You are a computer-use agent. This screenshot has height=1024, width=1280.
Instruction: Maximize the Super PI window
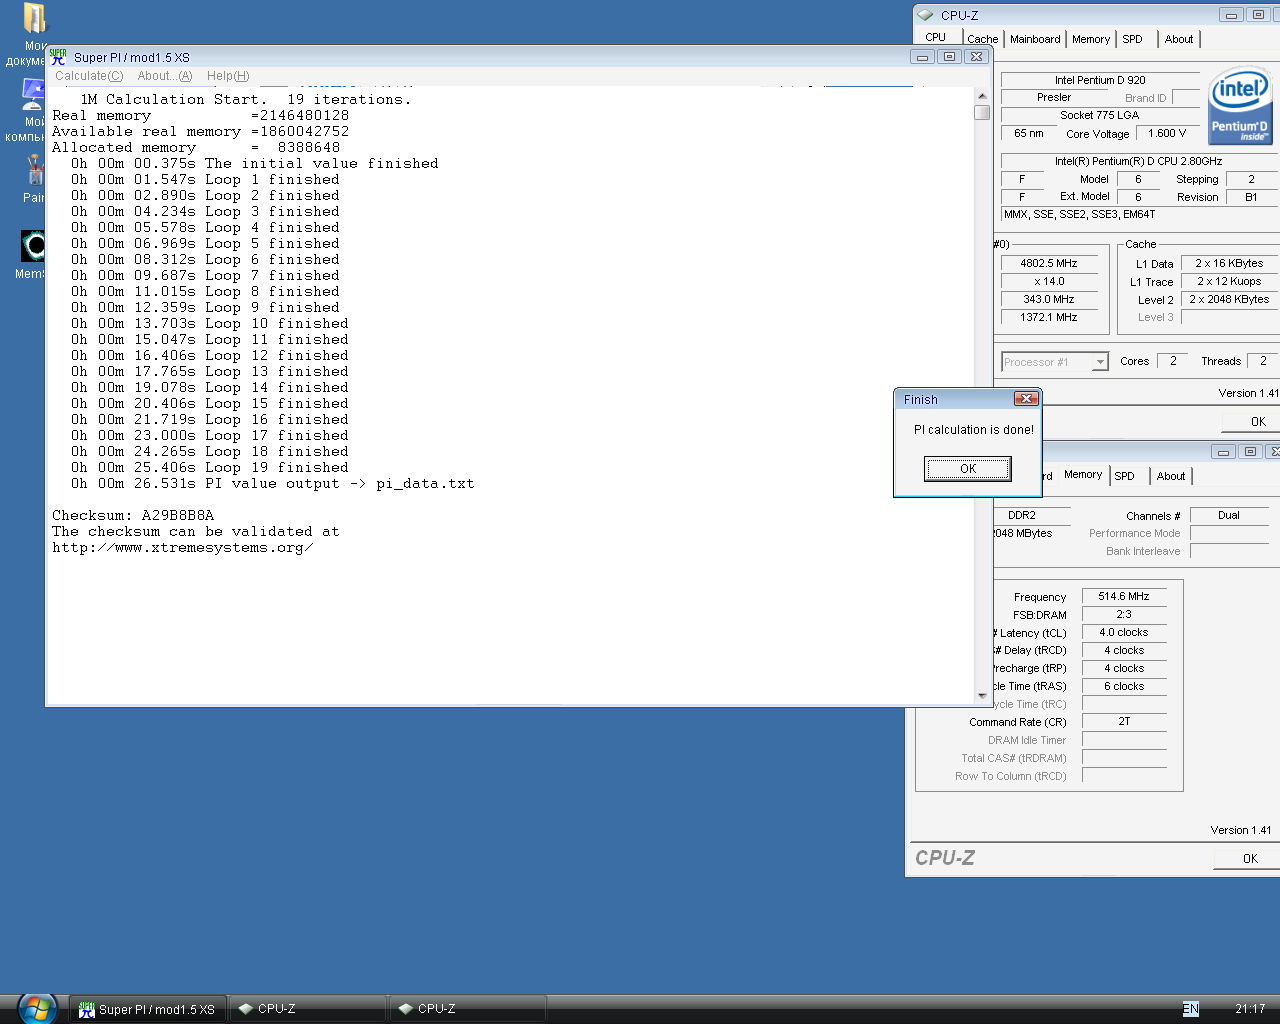click(x=950, y=57)
